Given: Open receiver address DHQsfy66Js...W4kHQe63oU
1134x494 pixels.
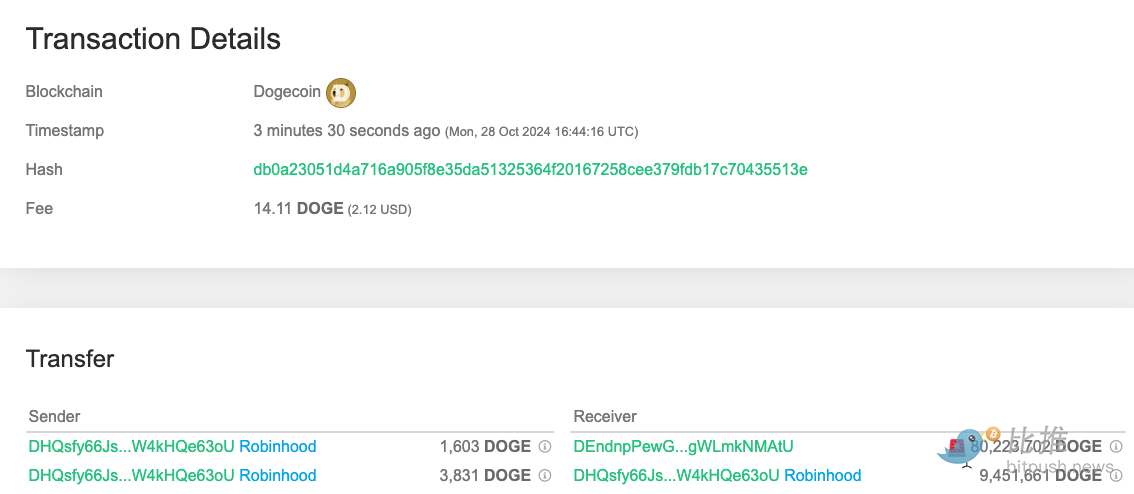Looking at the screenshot, I should coord(676,476).
